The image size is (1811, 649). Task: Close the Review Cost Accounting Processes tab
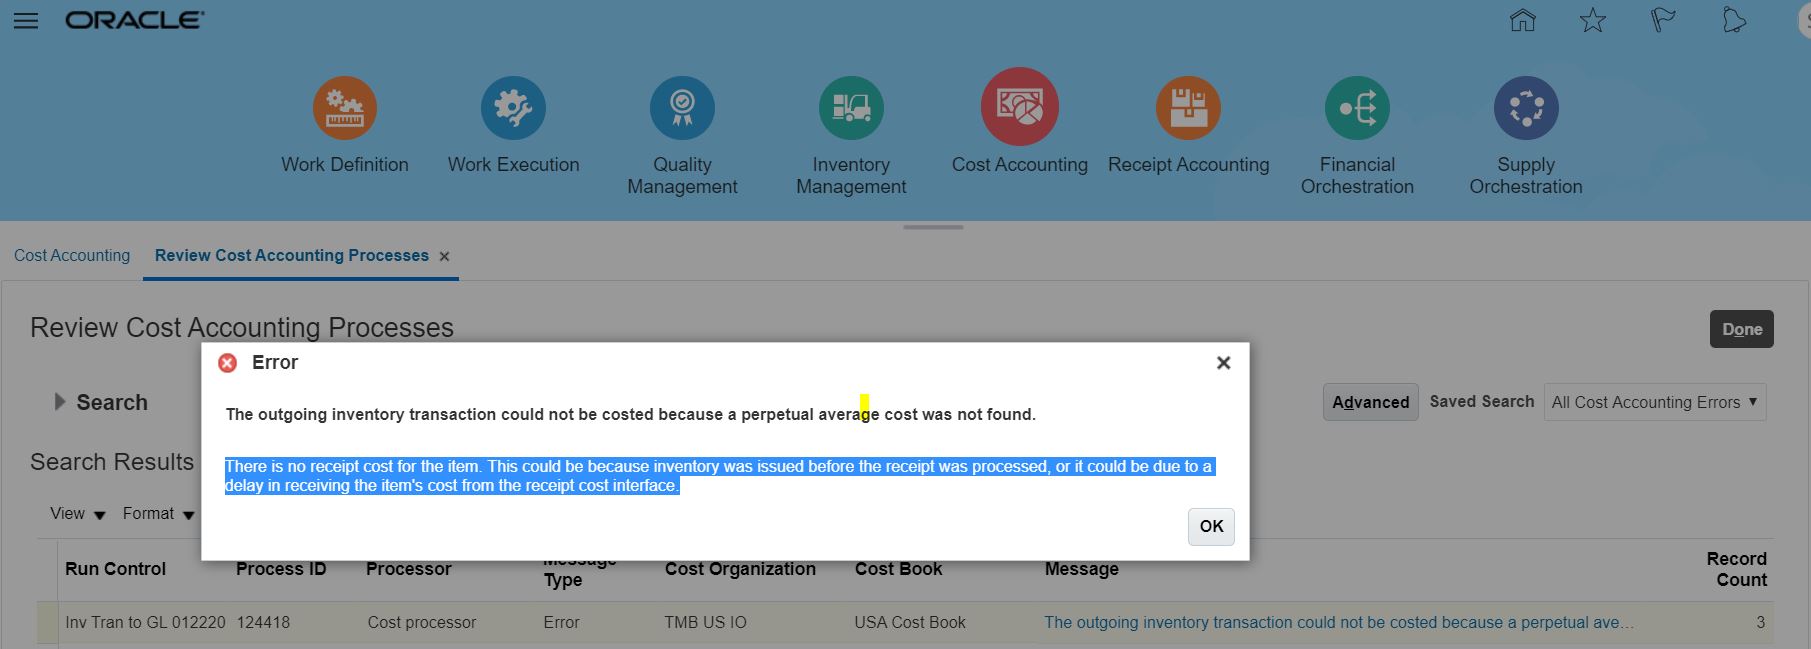tap(444, 257)
